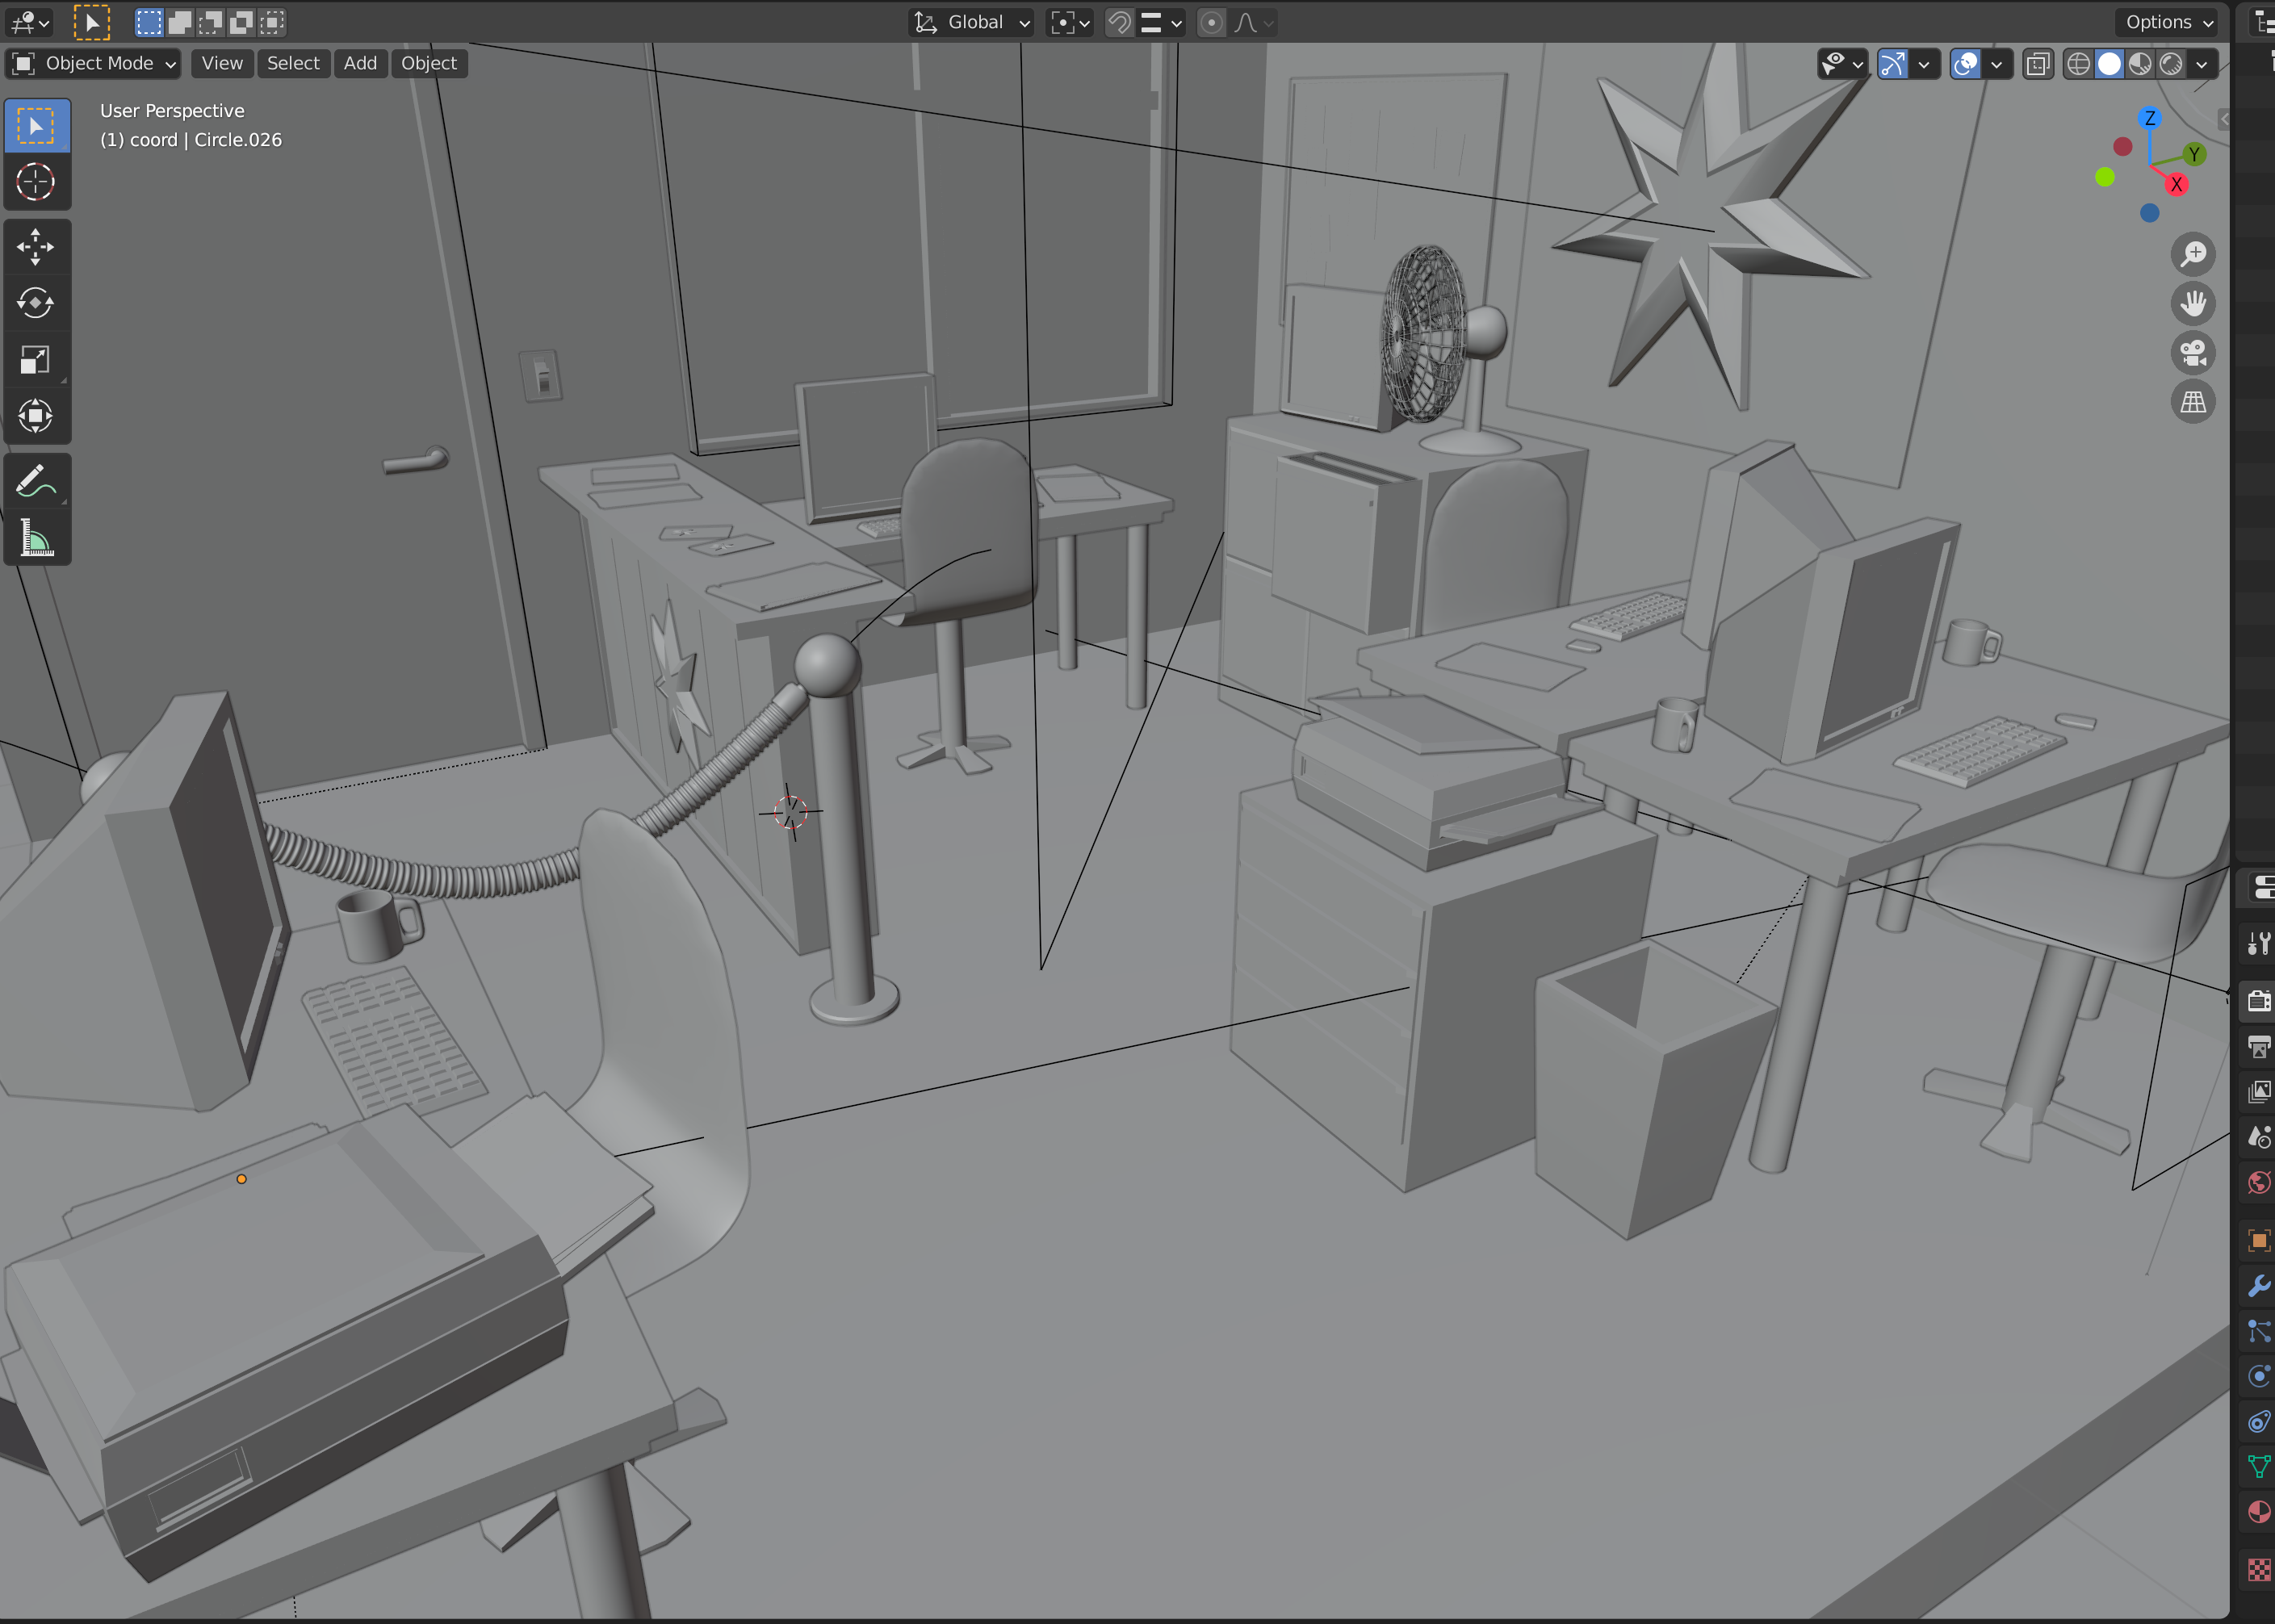Image resolution: width=2275 pixels, height=1624 pixels.
Task: Toggle camera view with camera icon
Action: point(2193,353)
